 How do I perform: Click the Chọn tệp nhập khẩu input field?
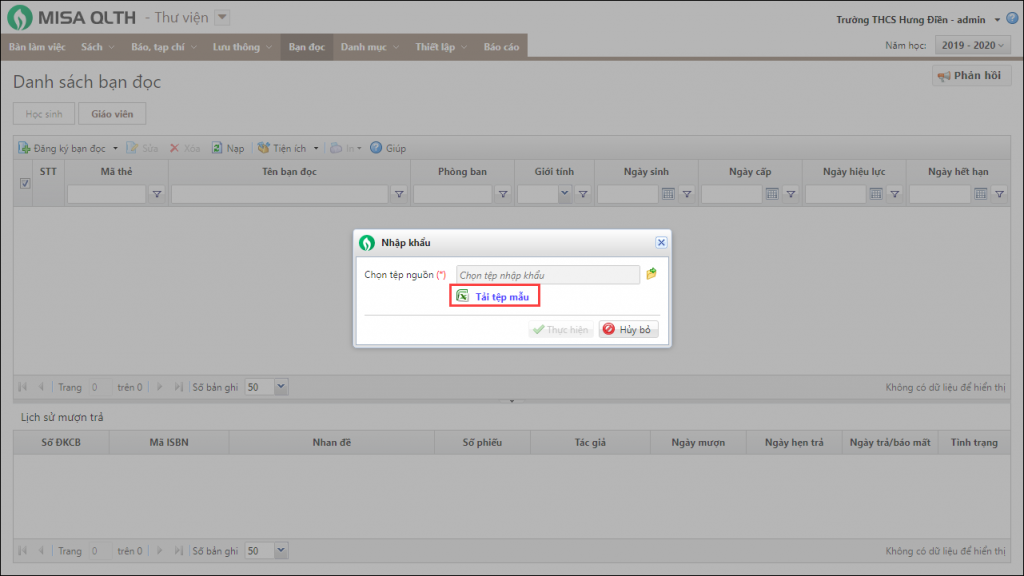547,275
